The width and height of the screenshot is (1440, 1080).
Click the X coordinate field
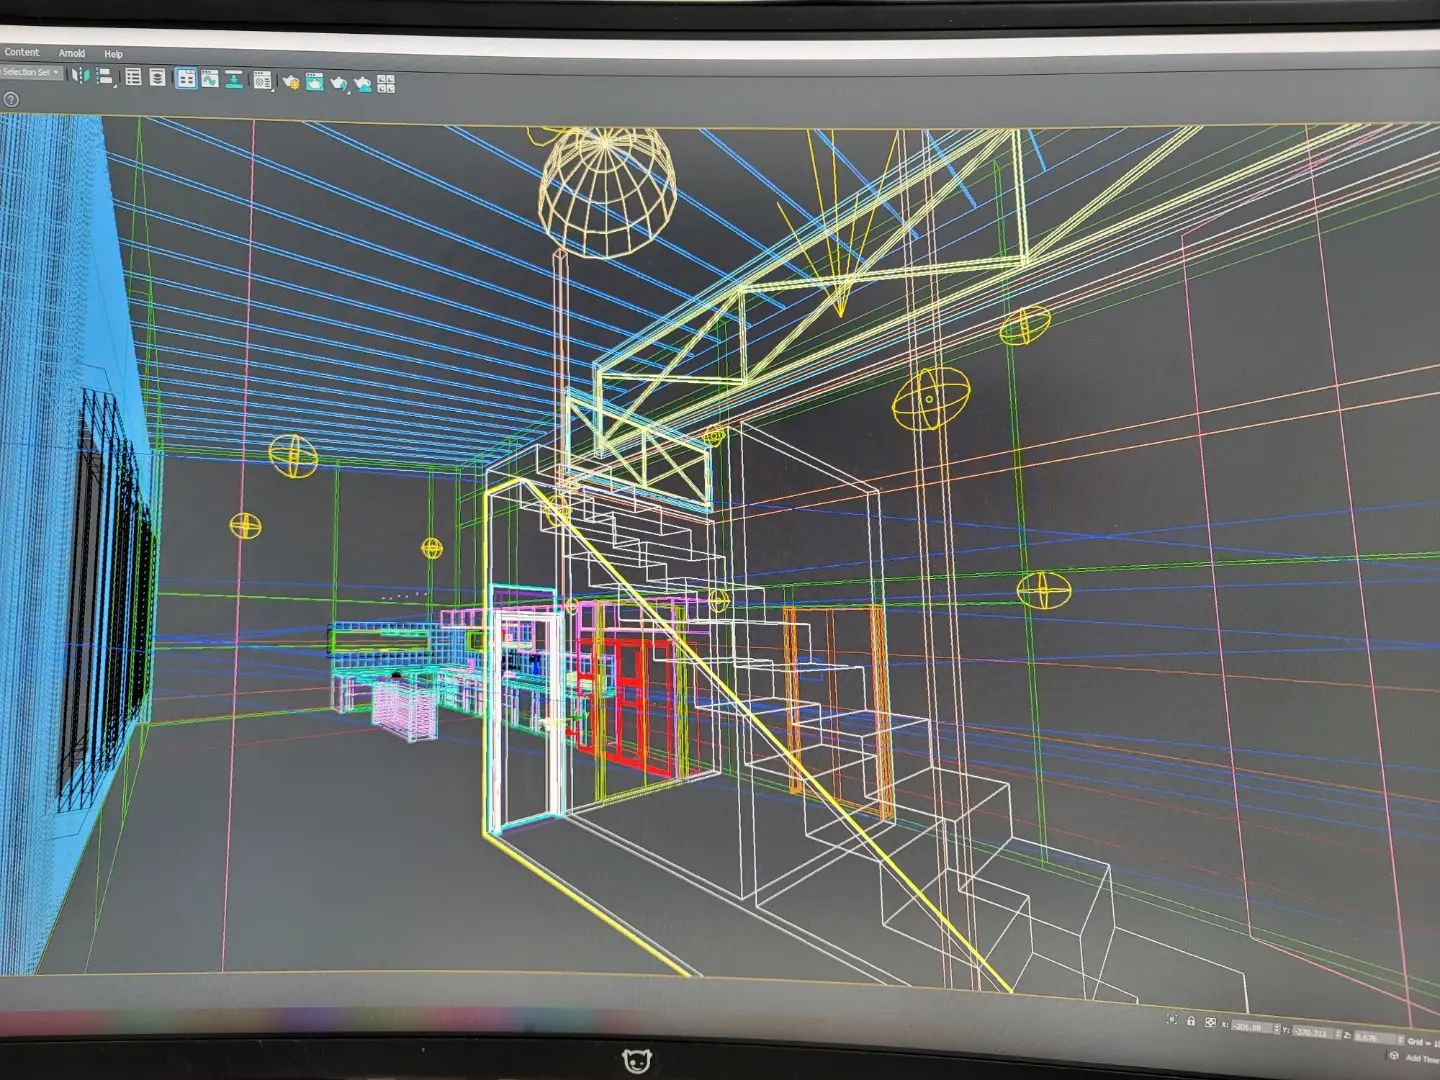(1251, 1027)
